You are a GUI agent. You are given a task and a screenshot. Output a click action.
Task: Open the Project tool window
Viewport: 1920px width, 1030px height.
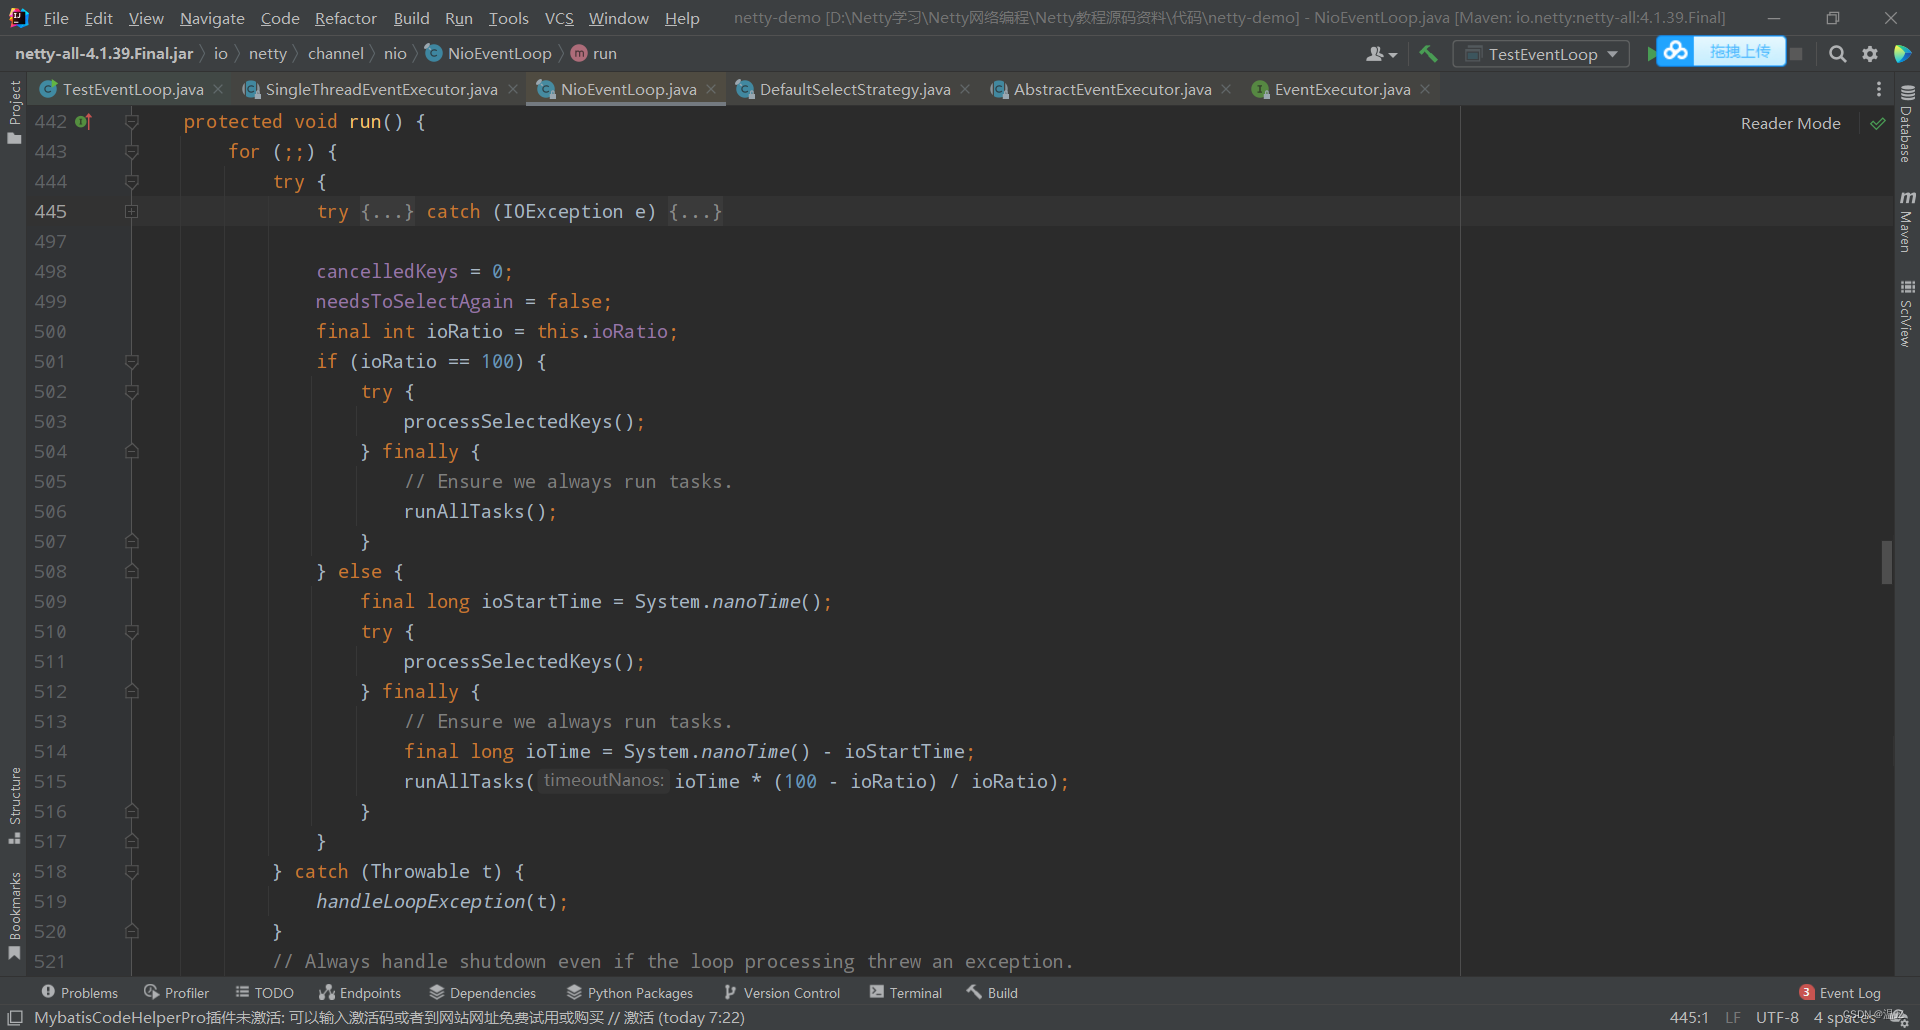pyautogui.click(x=14, y=112)
